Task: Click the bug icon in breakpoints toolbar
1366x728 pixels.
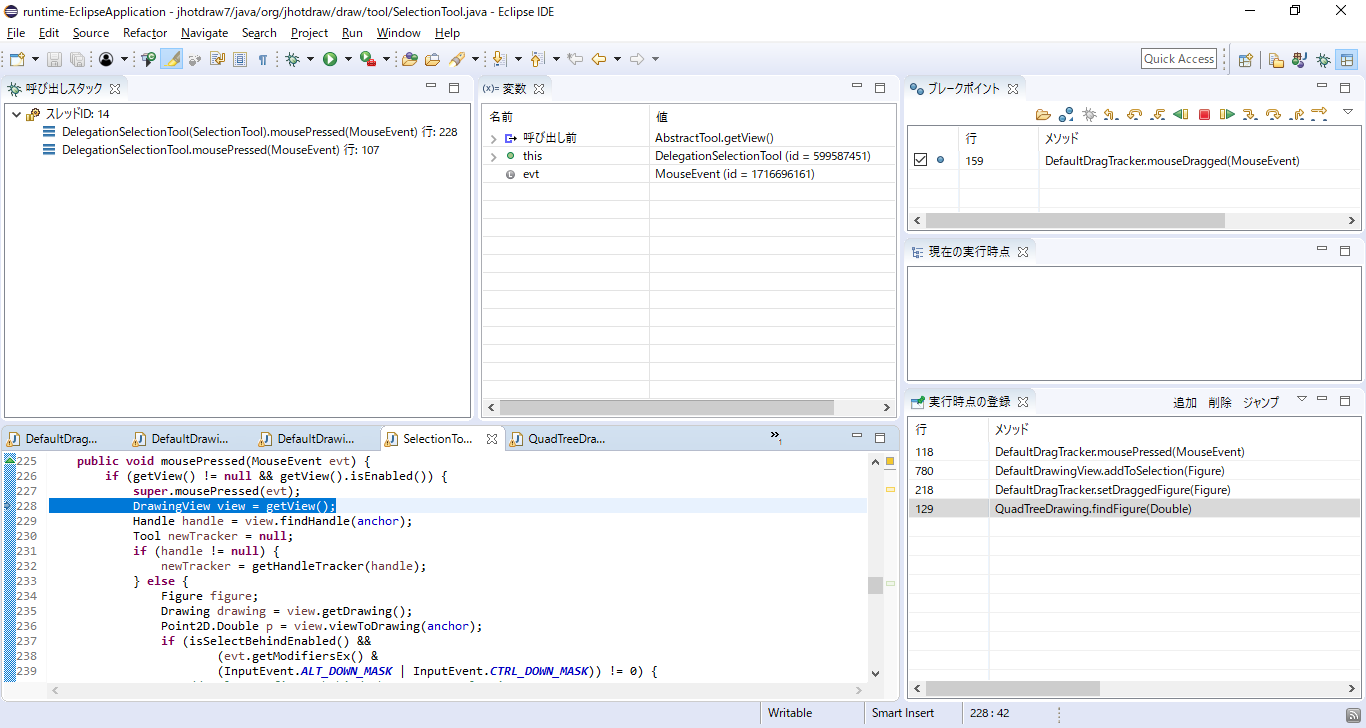Action: (1089, 115)
